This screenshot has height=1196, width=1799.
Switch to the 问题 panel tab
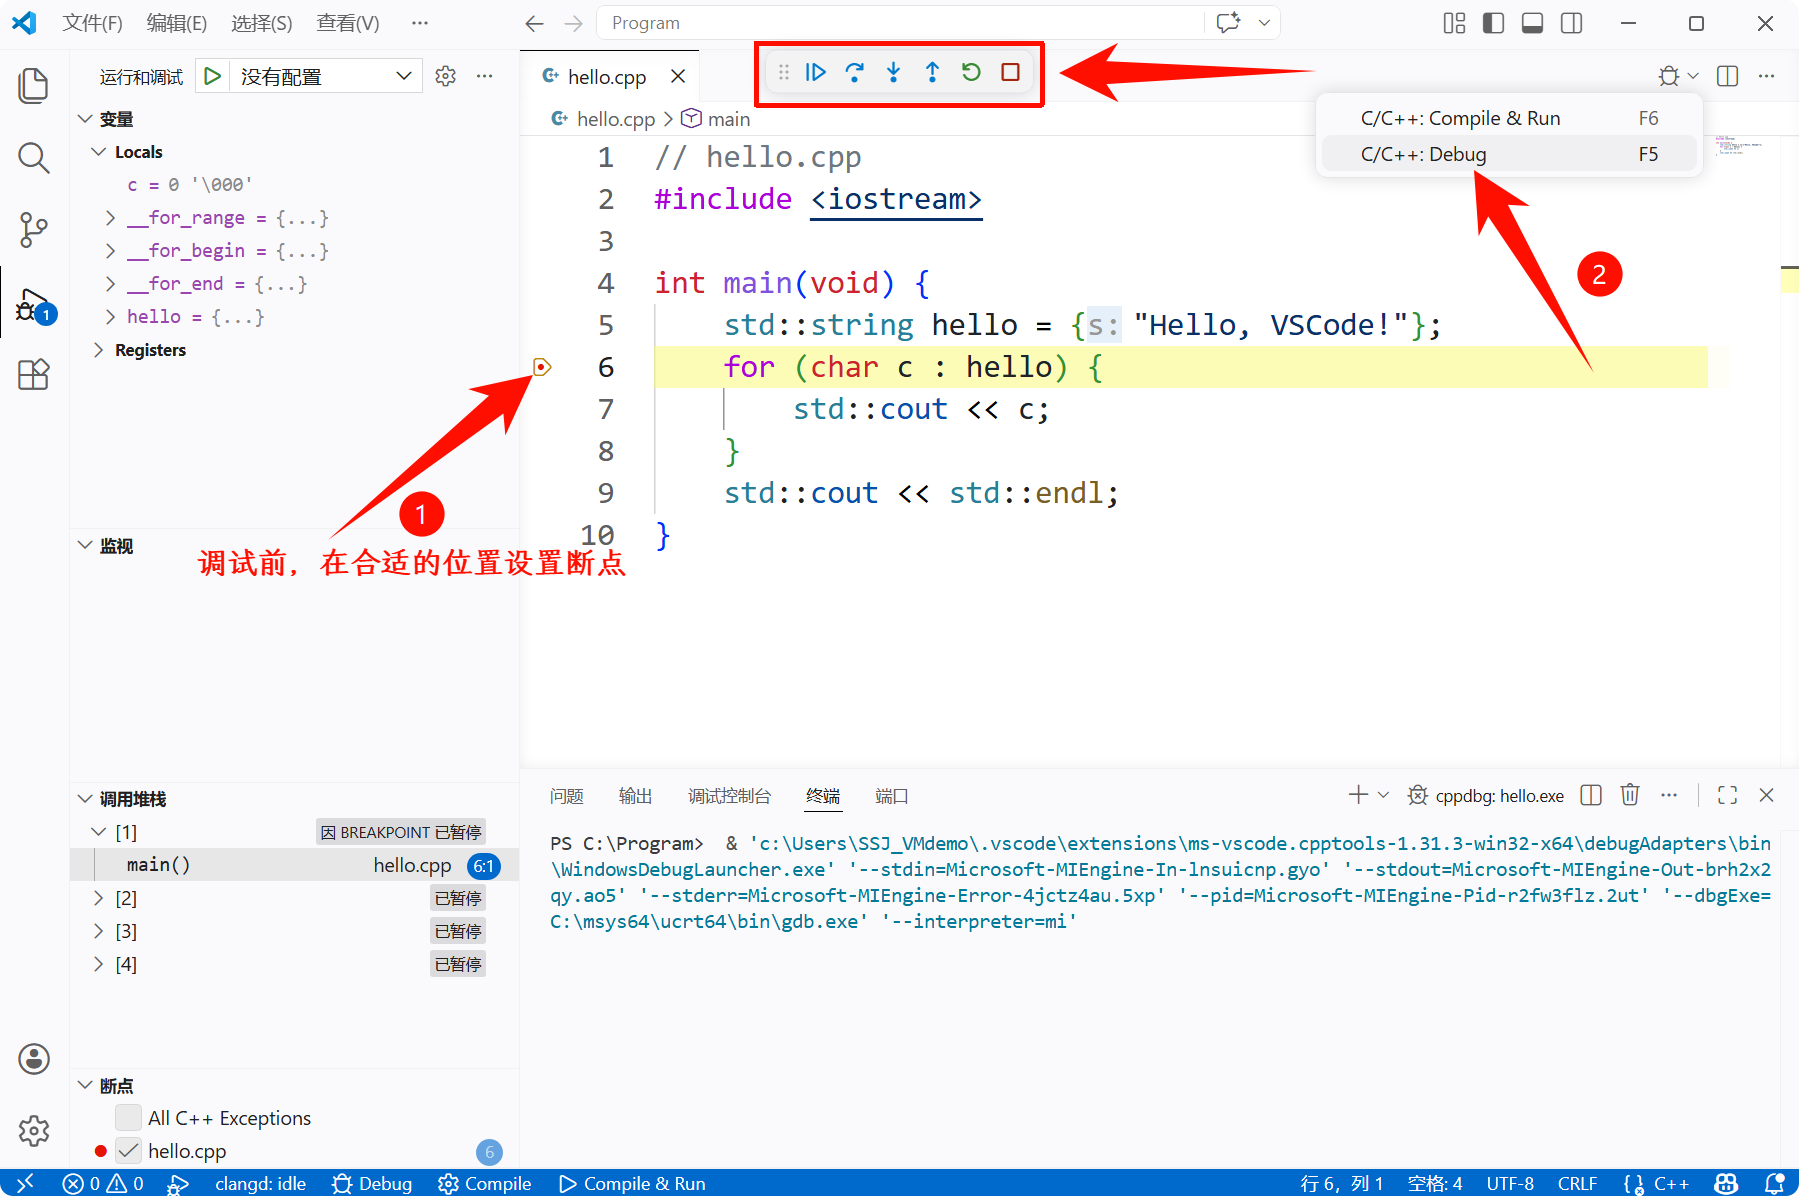tap(567, 796)
